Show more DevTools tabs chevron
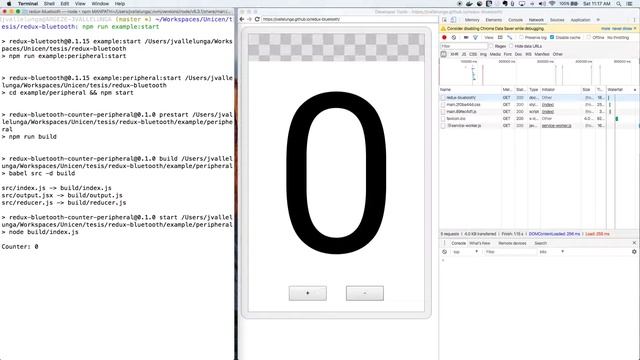The image size is (640, 360). point(598,20)
